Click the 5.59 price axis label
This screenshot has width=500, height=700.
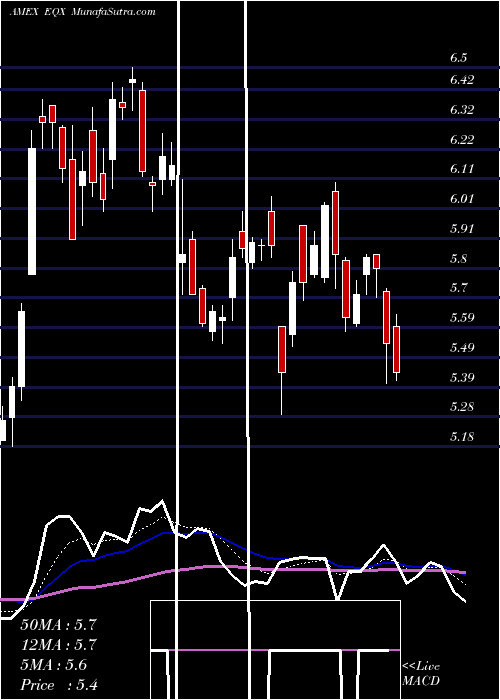coord(462,318)
